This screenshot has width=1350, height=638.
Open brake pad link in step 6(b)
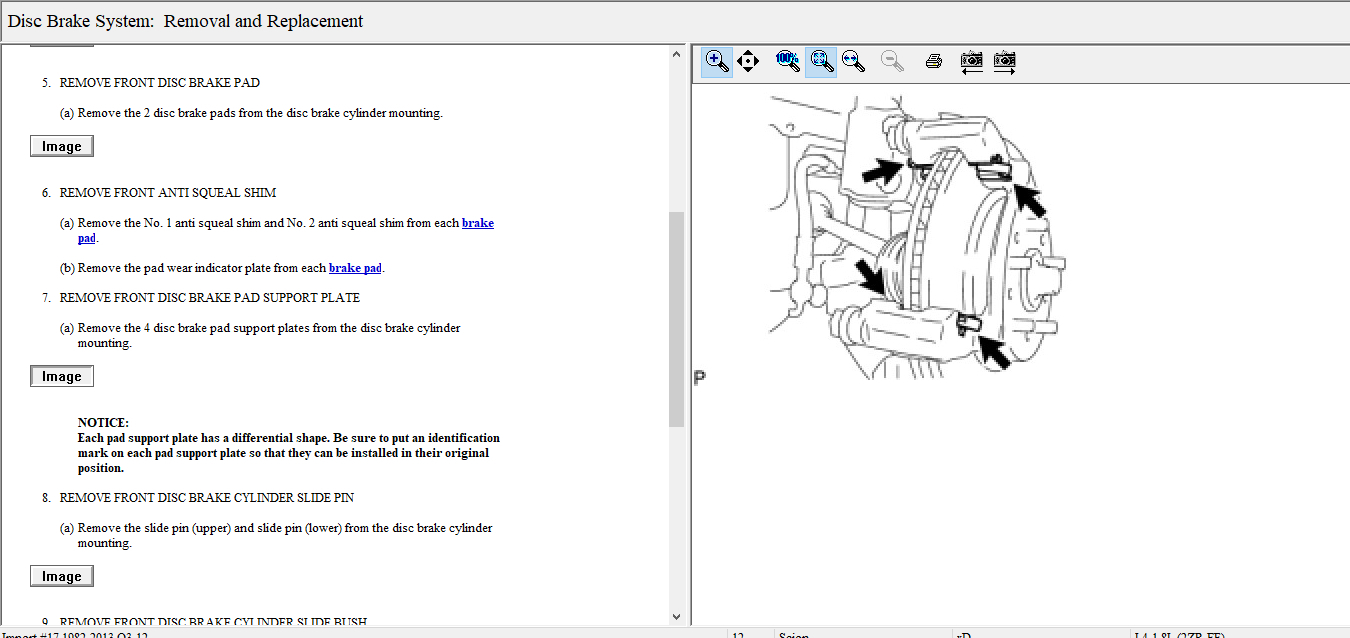point(355,268)
